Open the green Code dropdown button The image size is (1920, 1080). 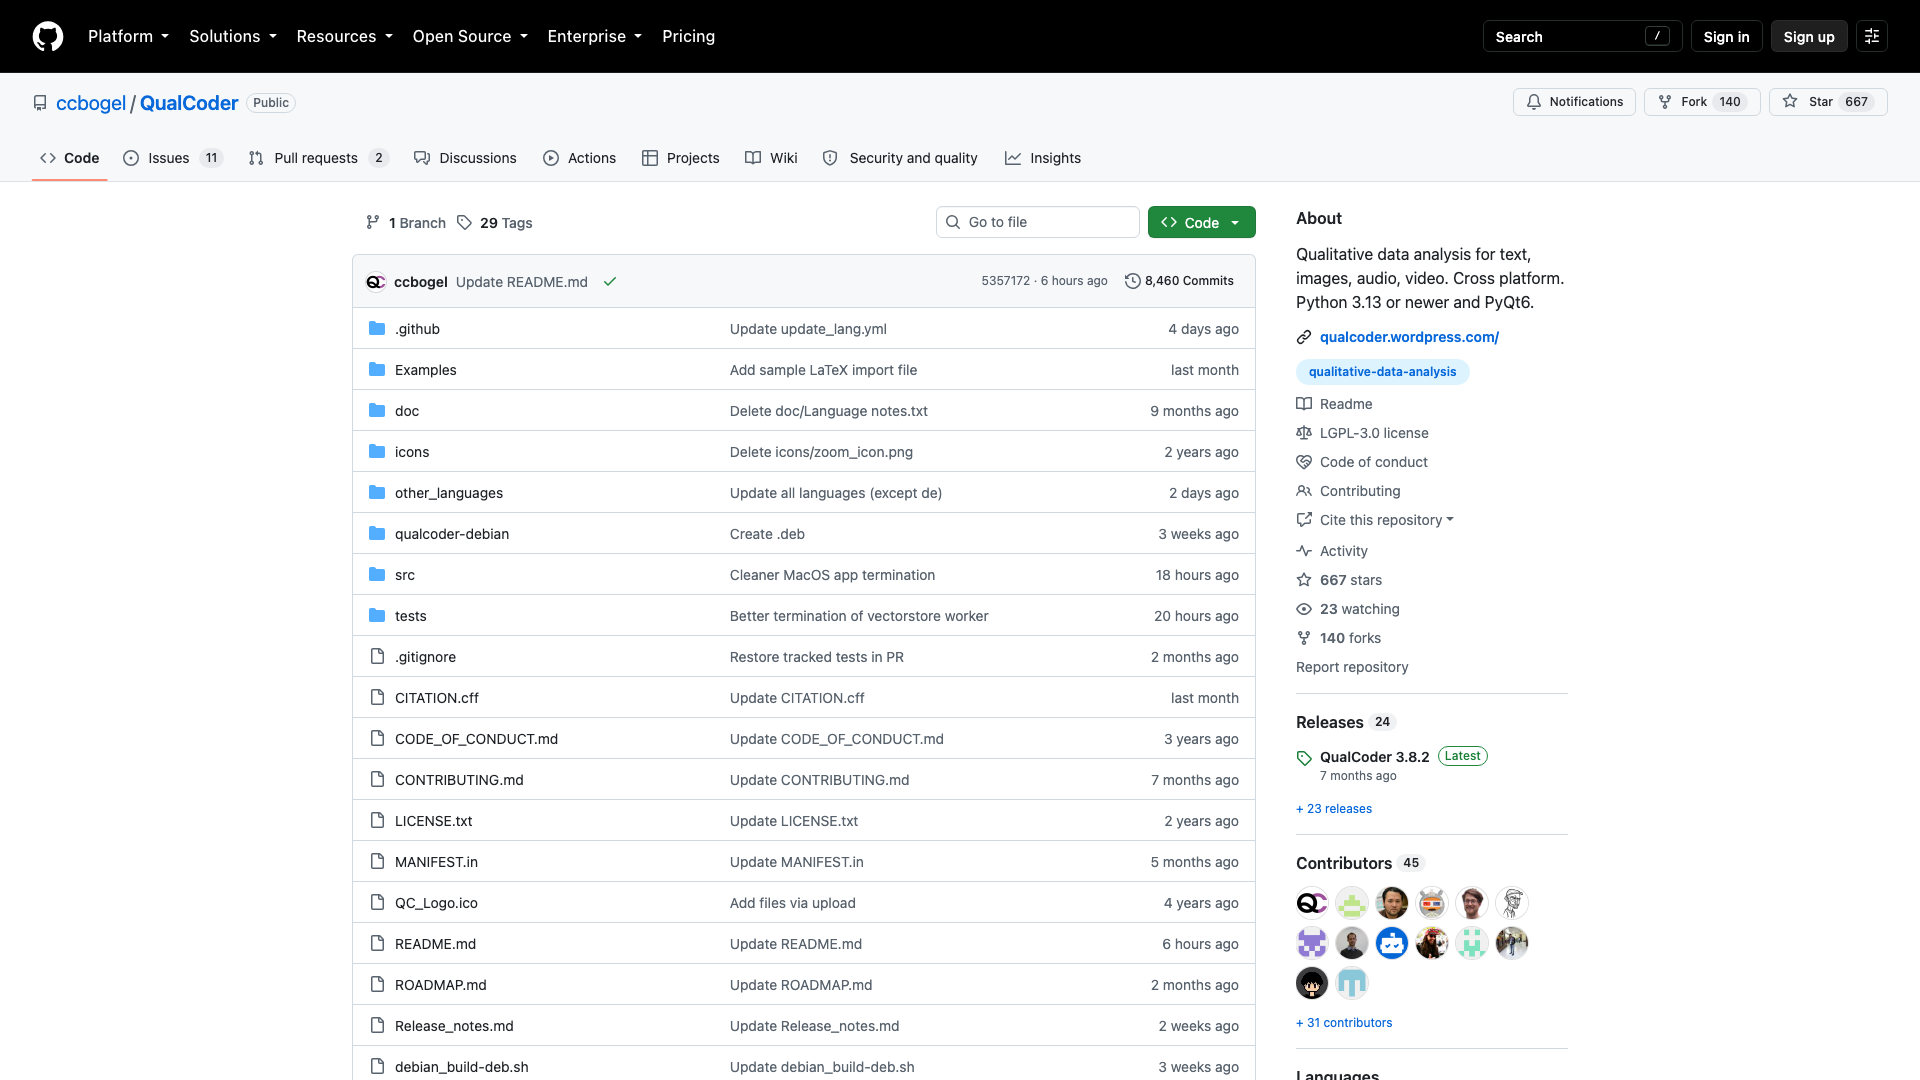(x=1202, y=222)
